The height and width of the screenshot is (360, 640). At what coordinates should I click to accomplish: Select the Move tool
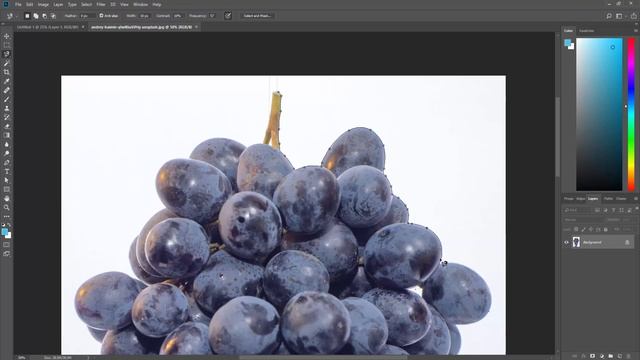pos(7,36)
